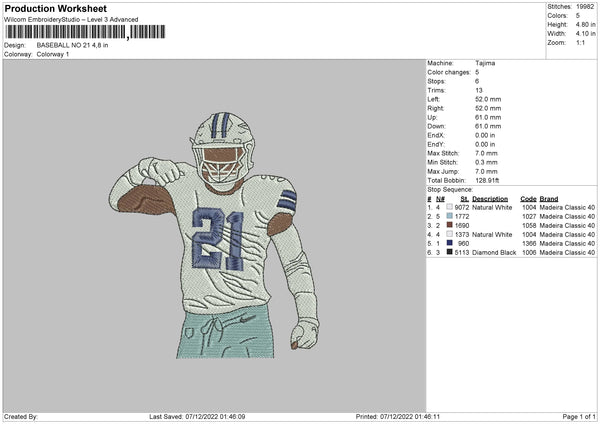Click 'Madeira Classic 40' in the 960 row
Image resolution: width=600 pixels, height=424 pixels.
(x=567, y=243)
